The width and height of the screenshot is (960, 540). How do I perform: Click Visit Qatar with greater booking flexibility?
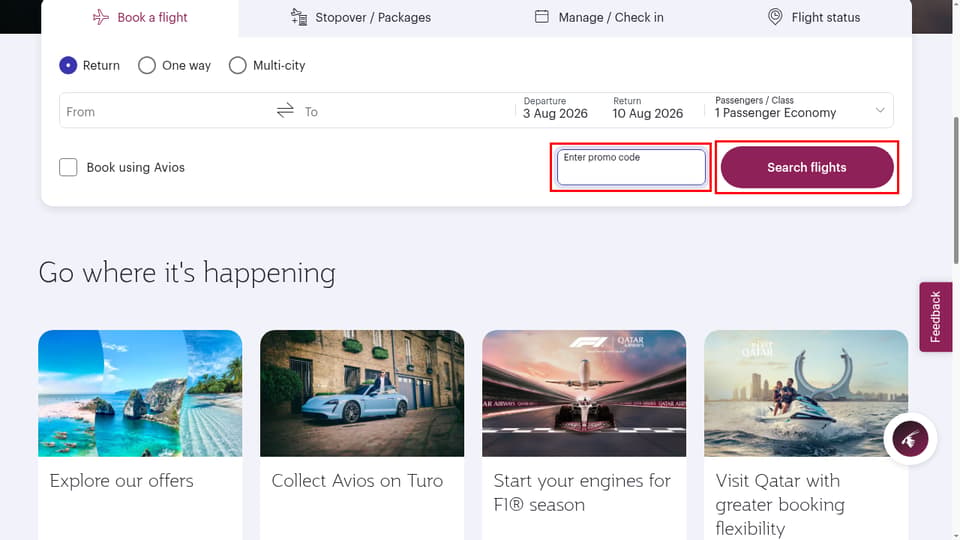[x=780, y=504]
